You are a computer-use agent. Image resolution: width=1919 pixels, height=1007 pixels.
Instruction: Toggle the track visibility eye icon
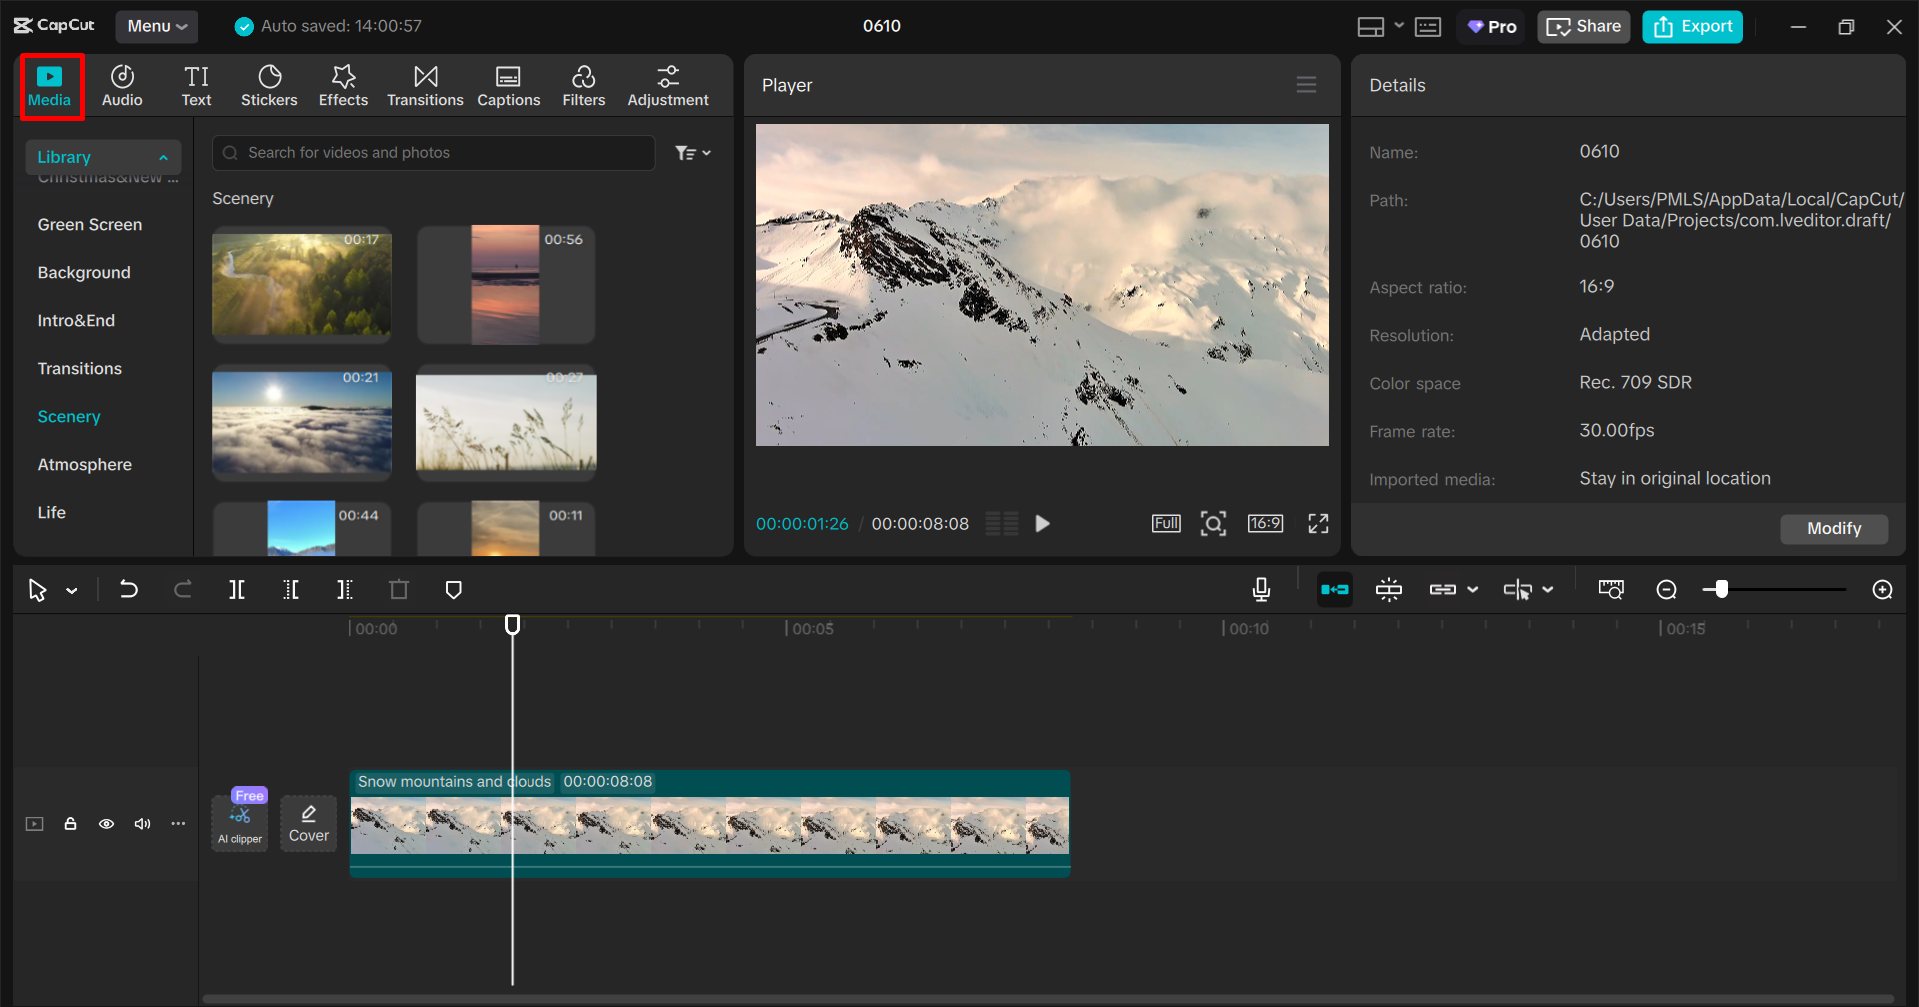(x=106, y=823)
